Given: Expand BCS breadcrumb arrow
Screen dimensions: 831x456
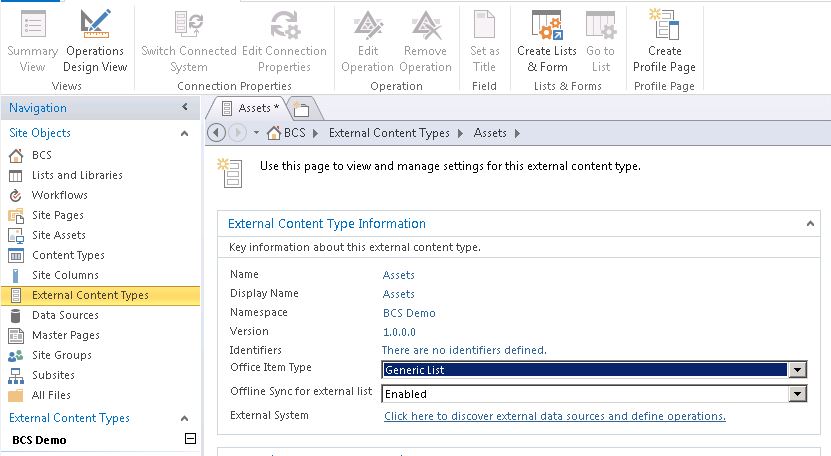Looking at the screenshot, I should point(315,133).
